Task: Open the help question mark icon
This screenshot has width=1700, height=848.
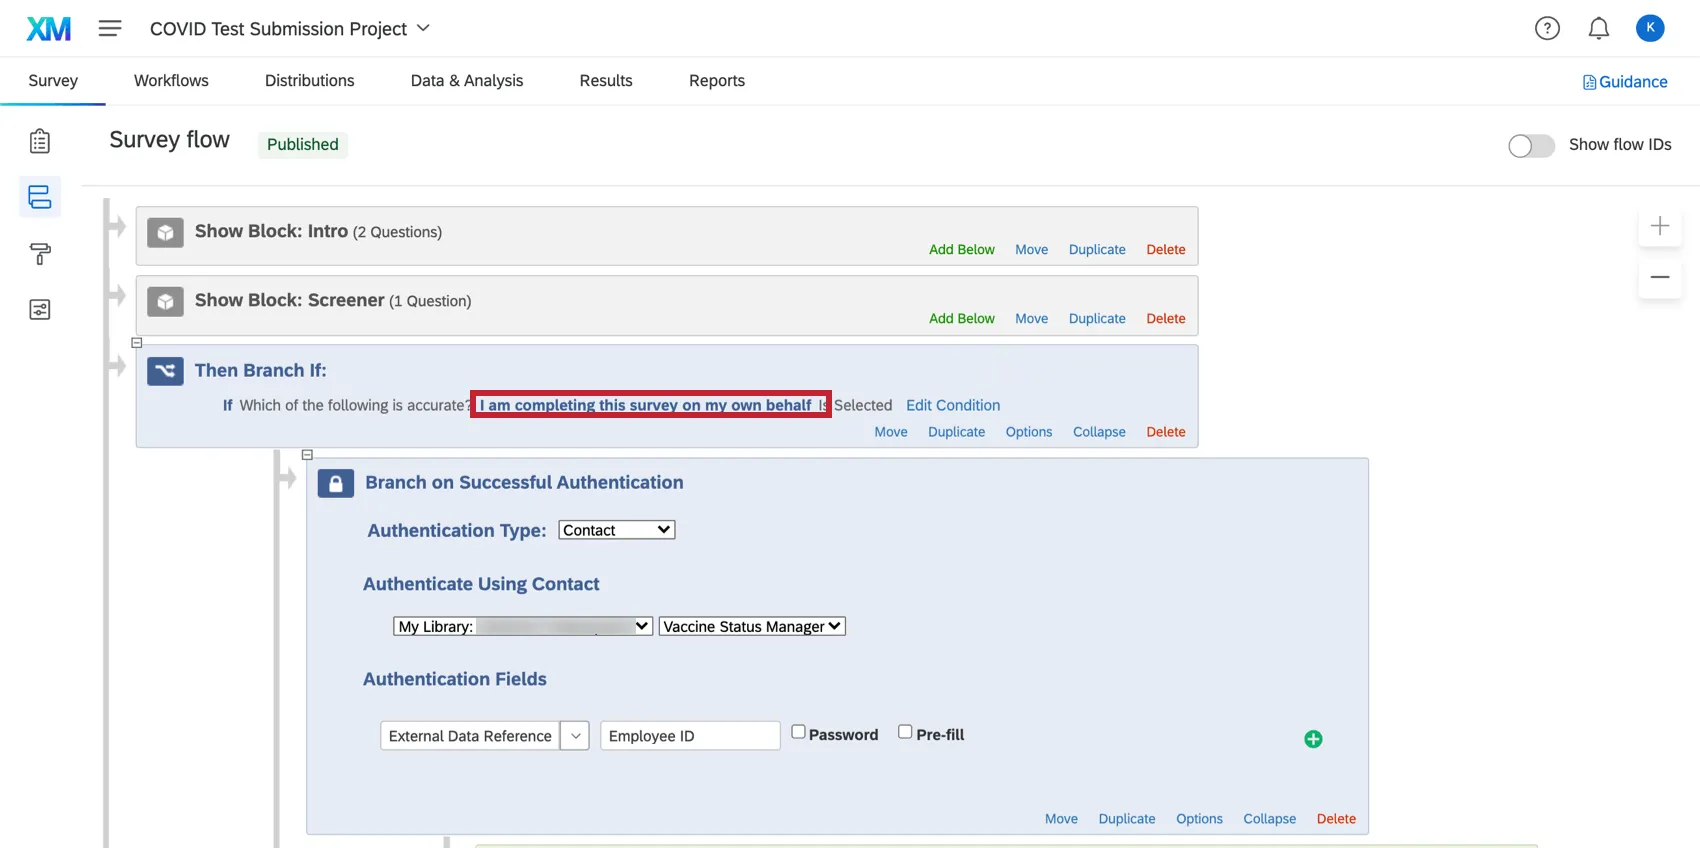Action: (x=1547, y=29)
